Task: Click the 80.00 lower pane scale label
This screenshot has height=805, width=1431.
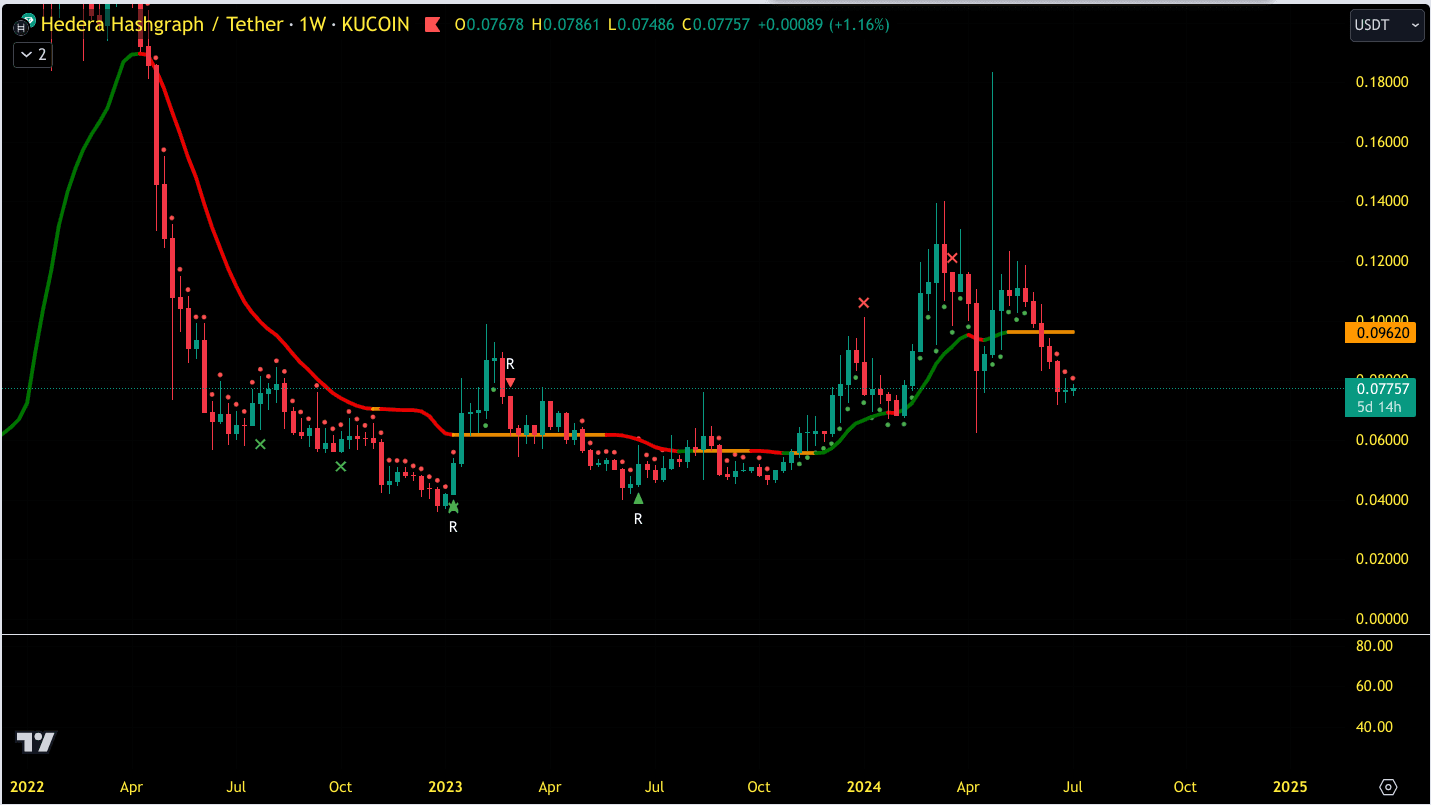Action: click(x=1374, y=646)
